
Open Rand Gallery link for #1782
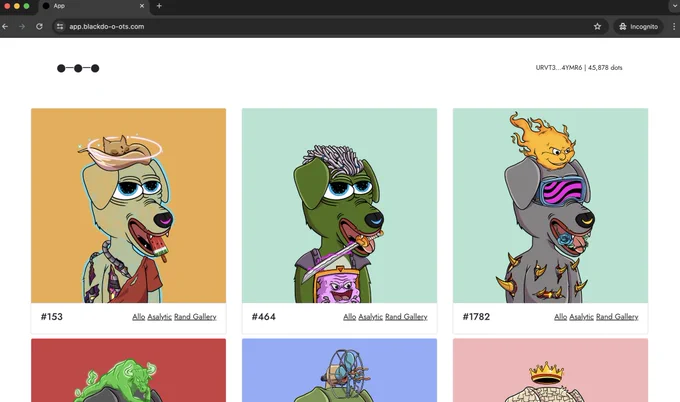pyautogui.click(x=617, y=317)
